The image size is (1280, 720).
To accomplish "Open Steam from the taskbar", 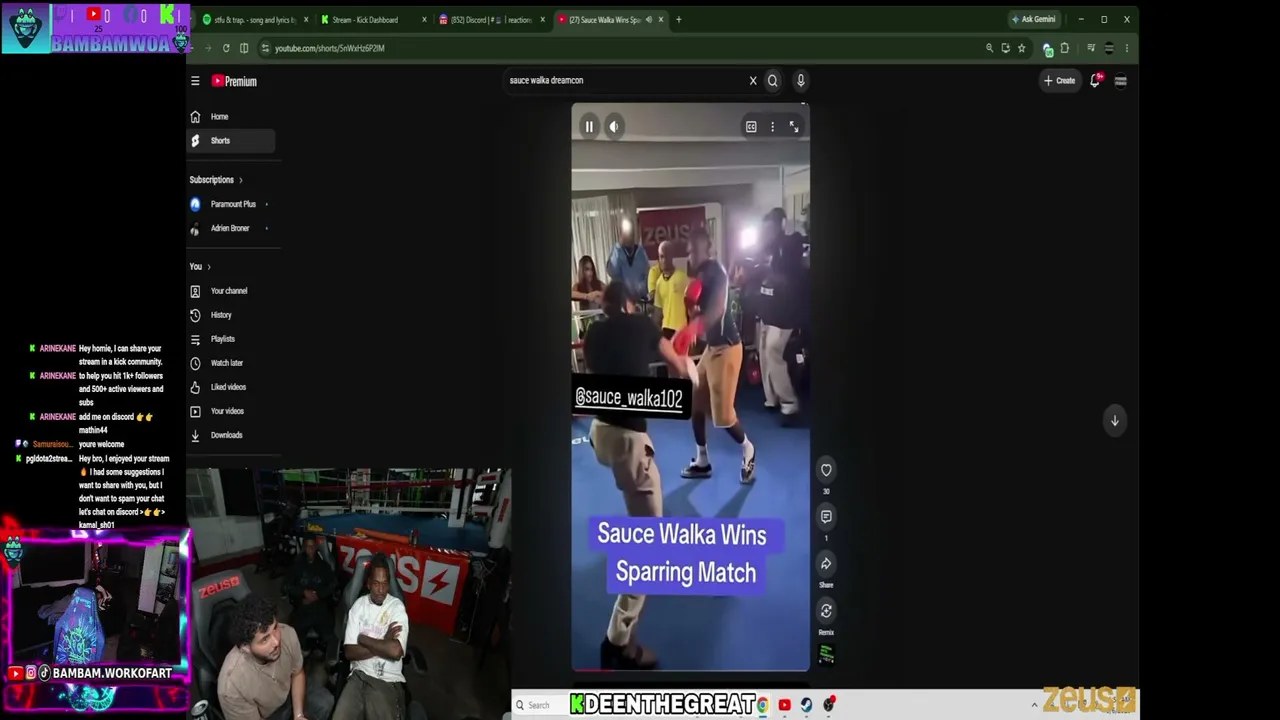I will tap(806, 705).
